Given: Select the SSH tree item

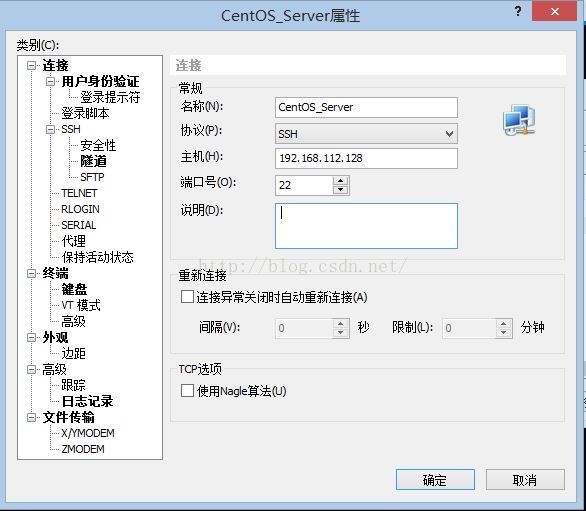Looking at the screenshot, I should pos(71,129).
